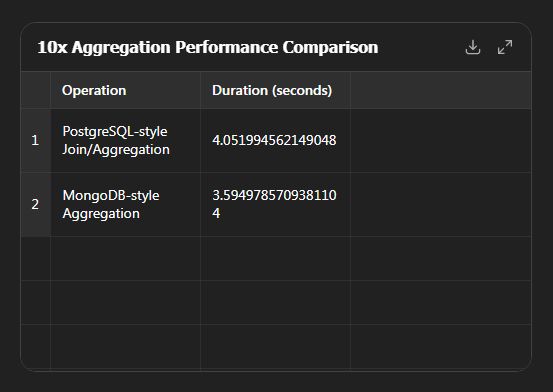
Task: Select row number 1
Action: pyautogui.click(x=36, y=140)
